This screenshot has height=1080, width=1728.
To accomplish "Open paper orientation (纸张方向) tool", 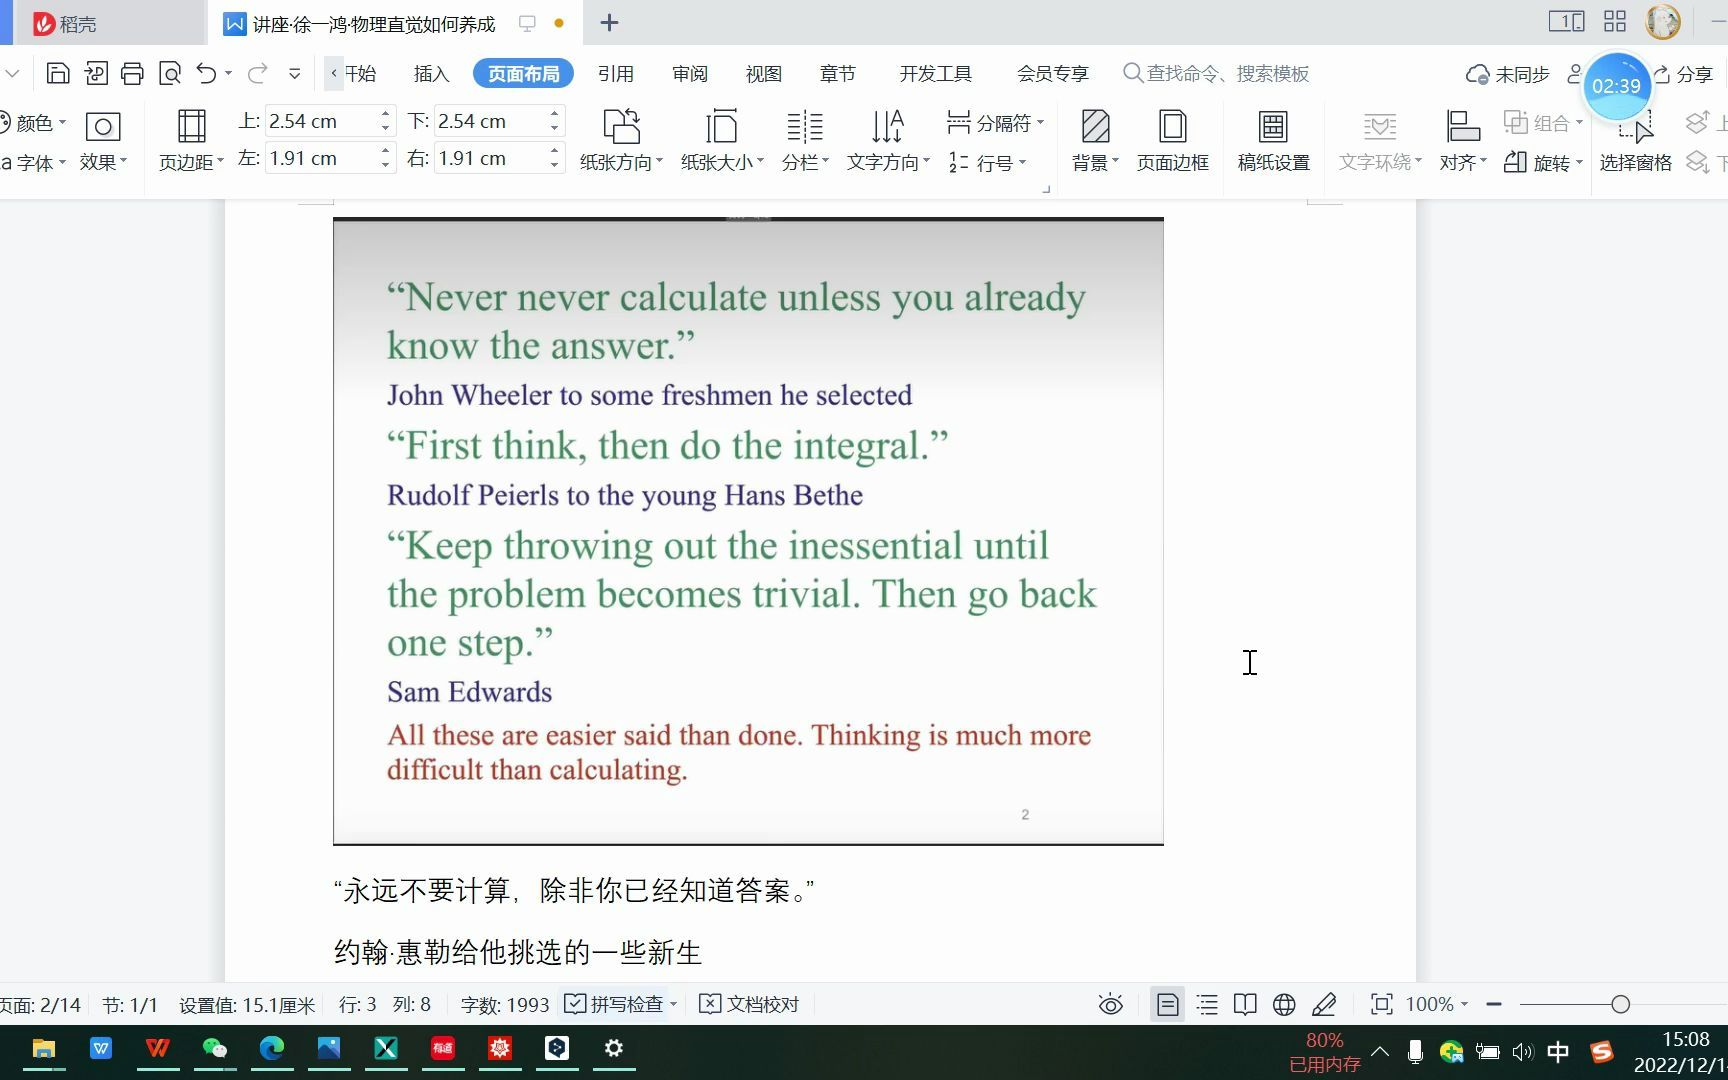I will pos(621,140).
